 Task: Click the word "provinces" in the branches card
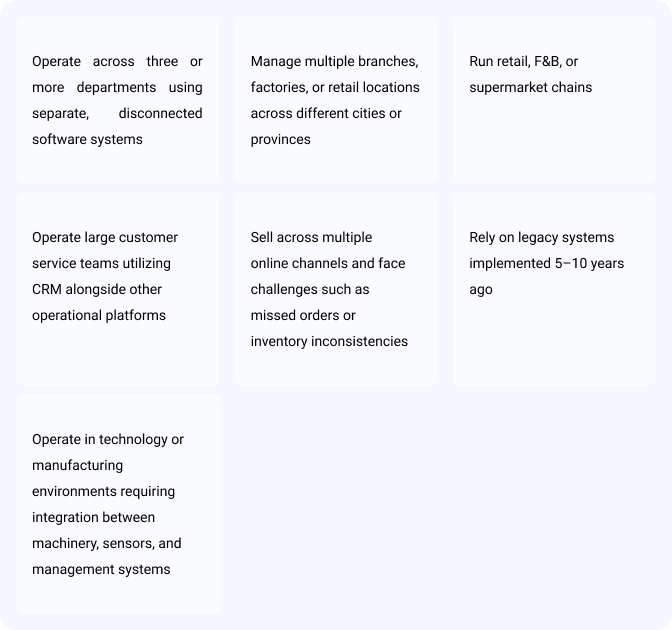280,139
